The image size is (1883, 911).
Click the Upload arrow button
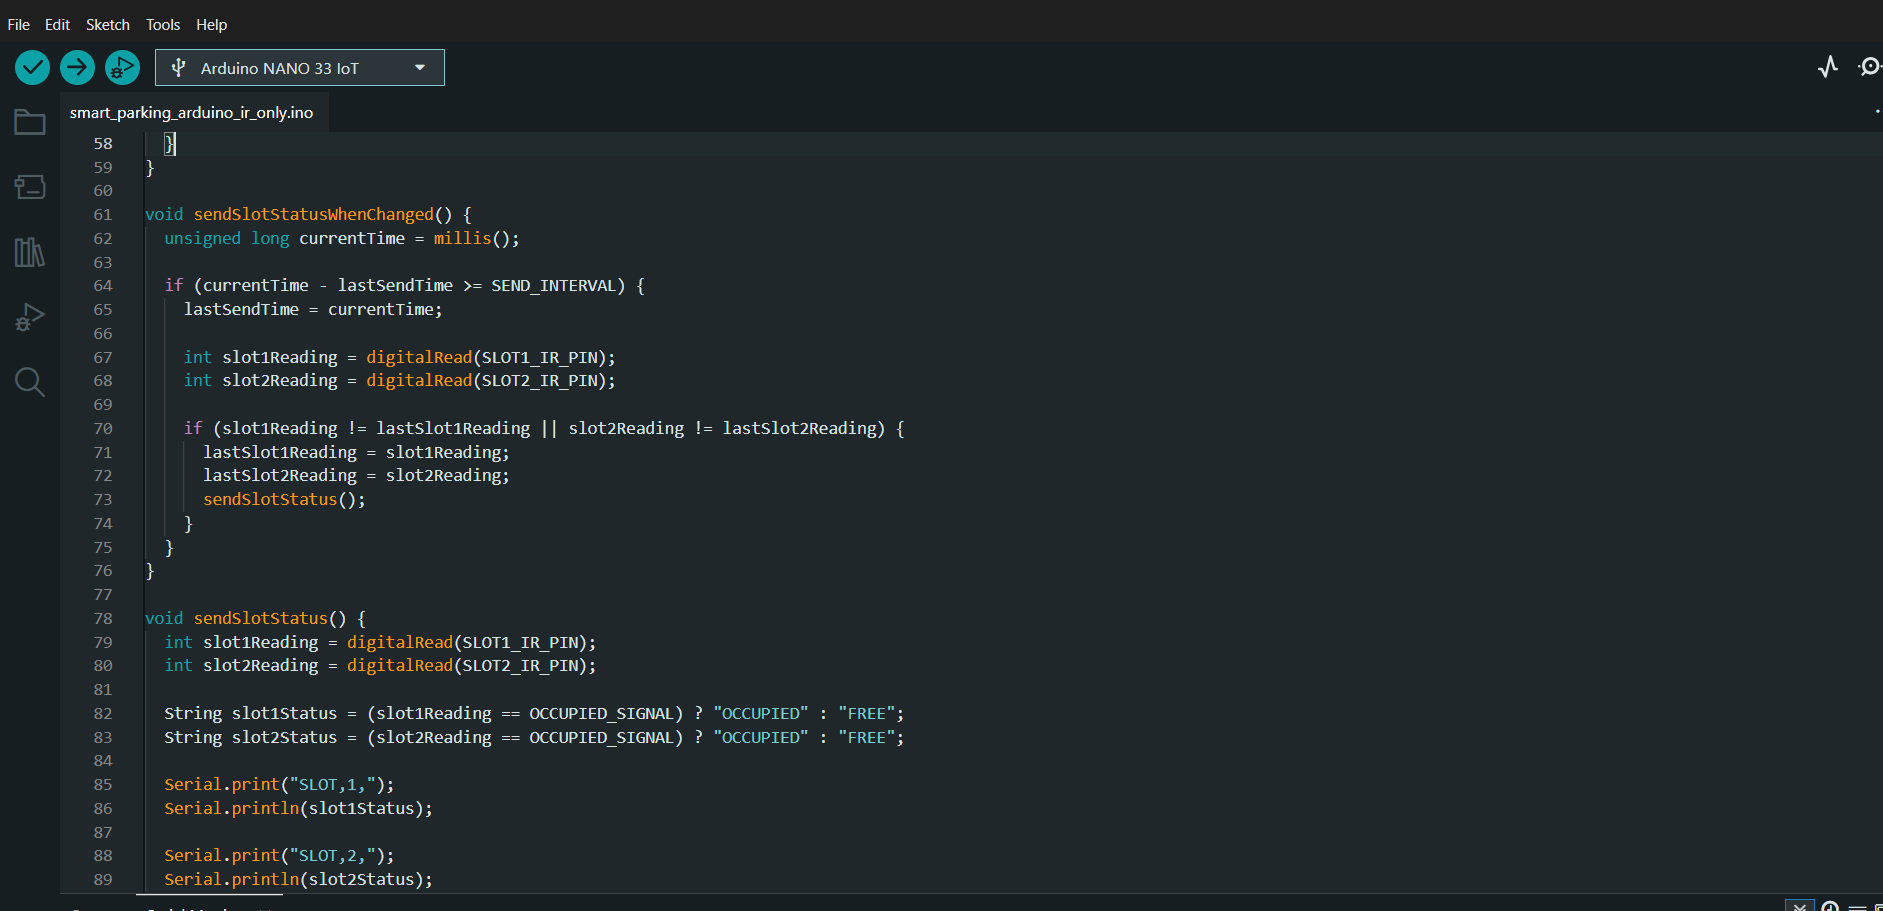pos(77,68)
